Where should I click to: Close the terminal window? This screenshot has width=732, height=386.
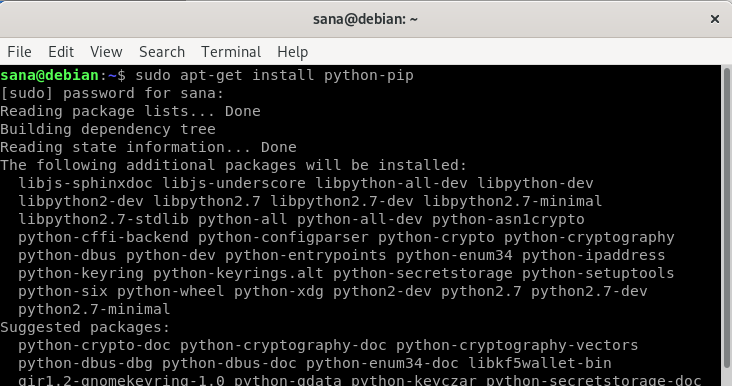715,19
